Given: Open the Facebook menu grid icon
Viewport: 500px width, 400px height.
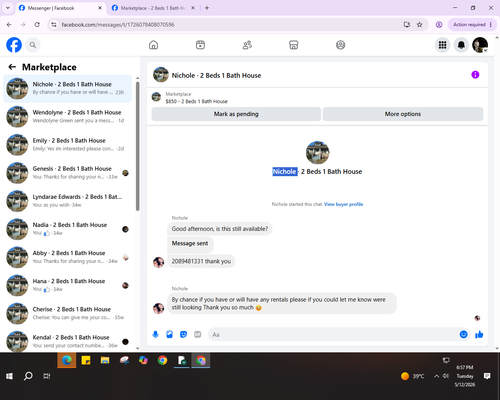Looking at the screenshot, I should (442, 45).
